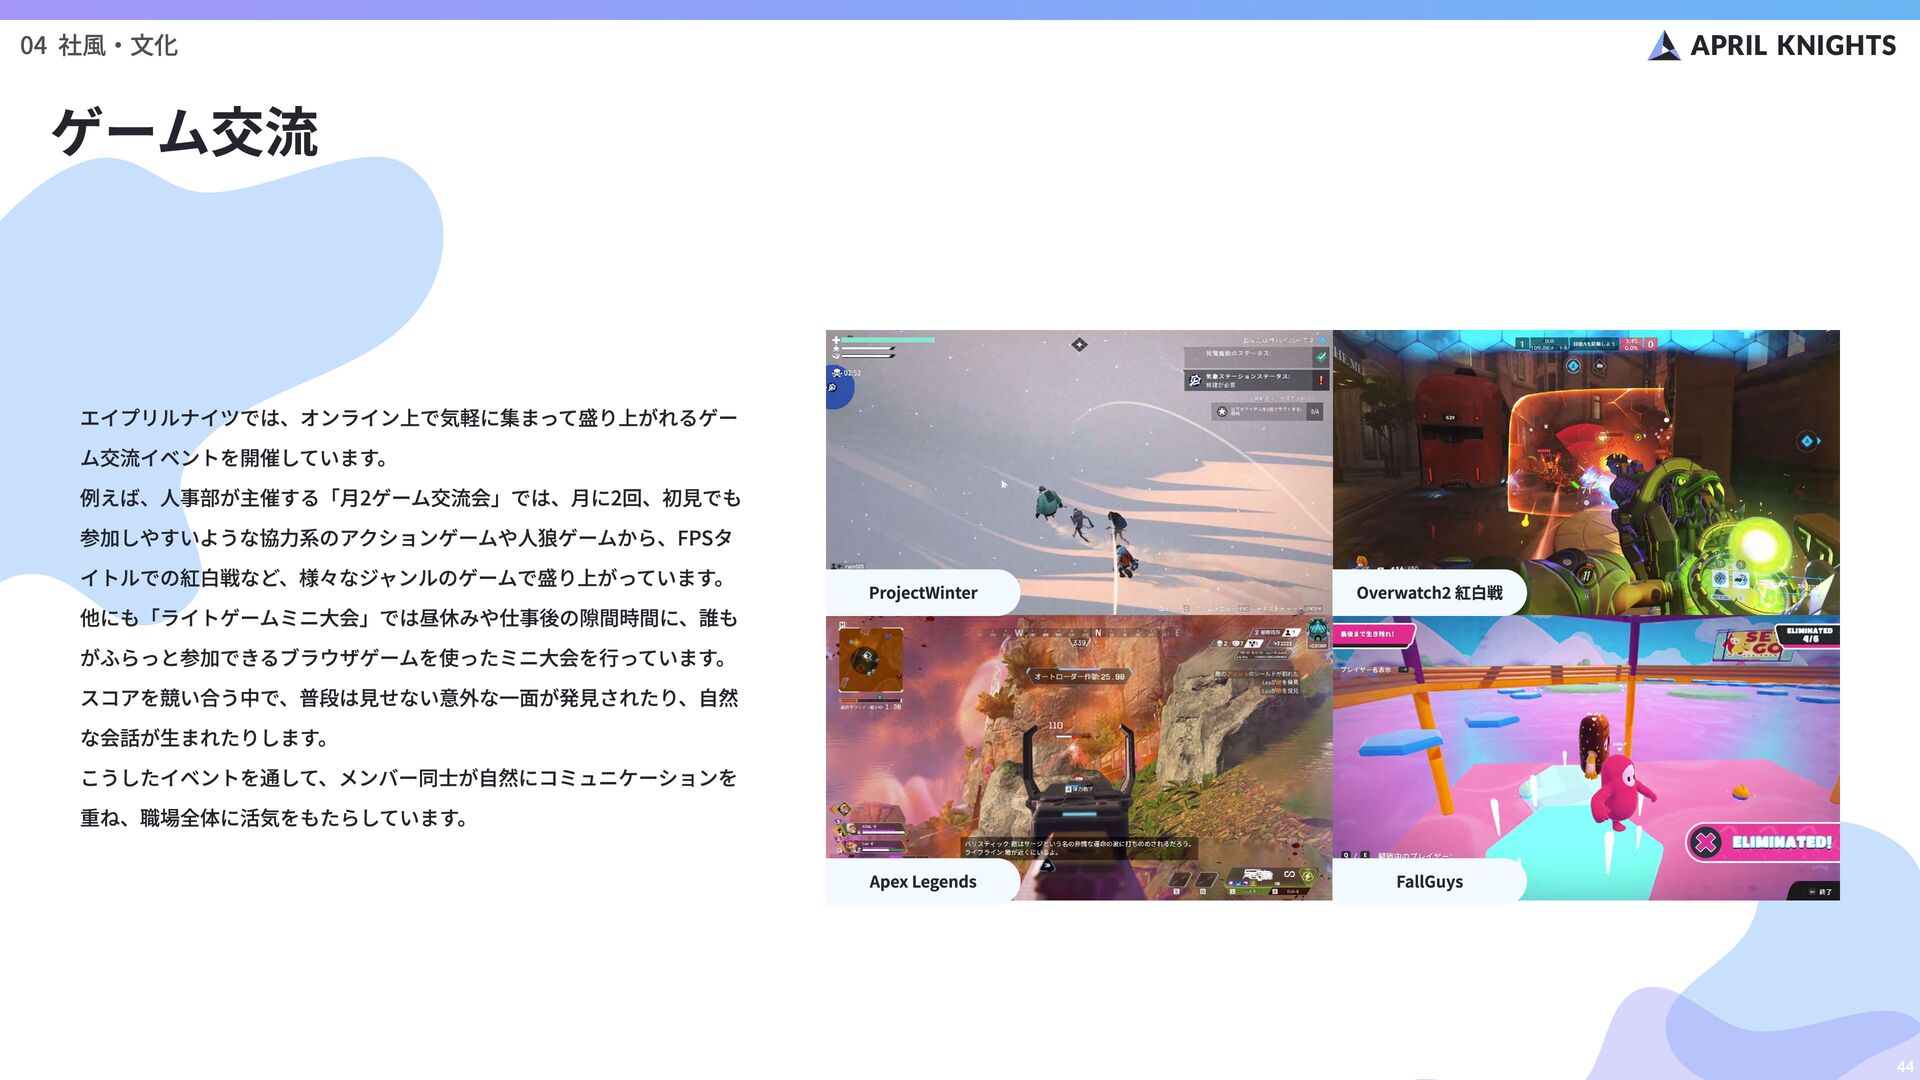This screenshot has width=1920, height=1080.
Task: Click the line starting こうしたイベントを通して
Action: (x=409, y=778)
